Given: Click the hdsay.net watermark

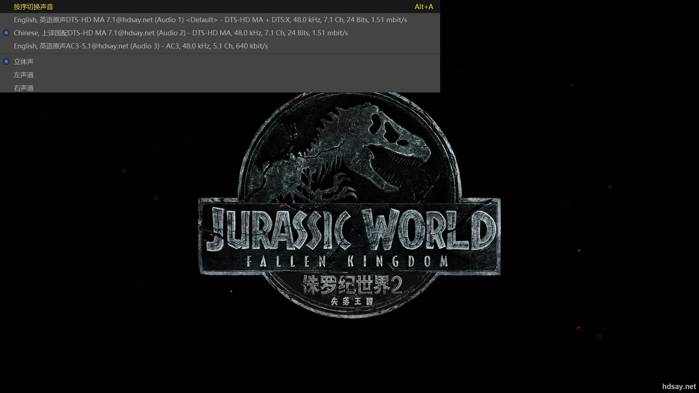Looking at the screenshot, I should [x=678, y=386].
